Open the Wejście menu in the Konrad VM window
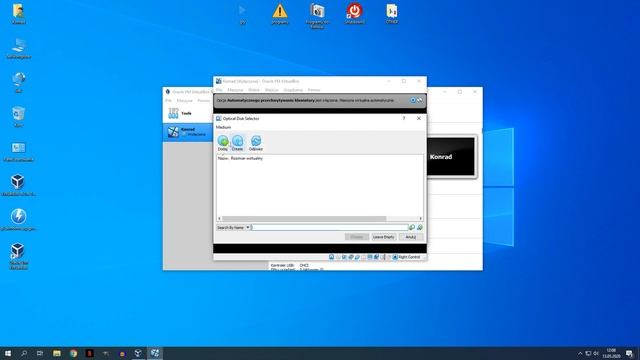640x360 pixels. 271,90
